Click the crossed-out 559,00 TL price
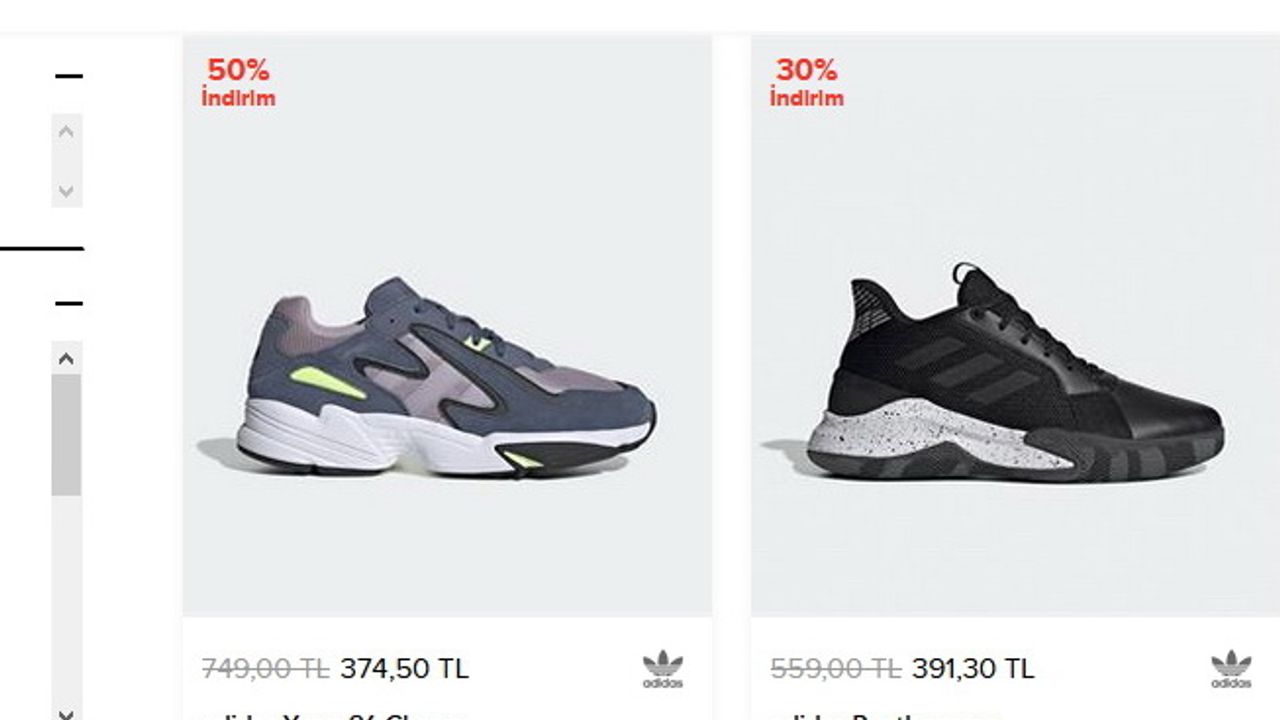 835,668
